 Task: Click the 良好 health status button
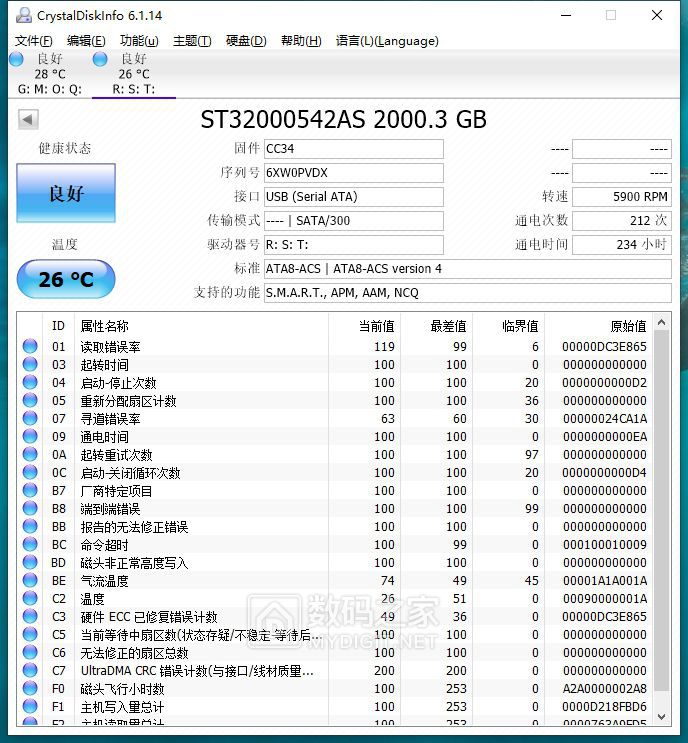coord(66,193)
